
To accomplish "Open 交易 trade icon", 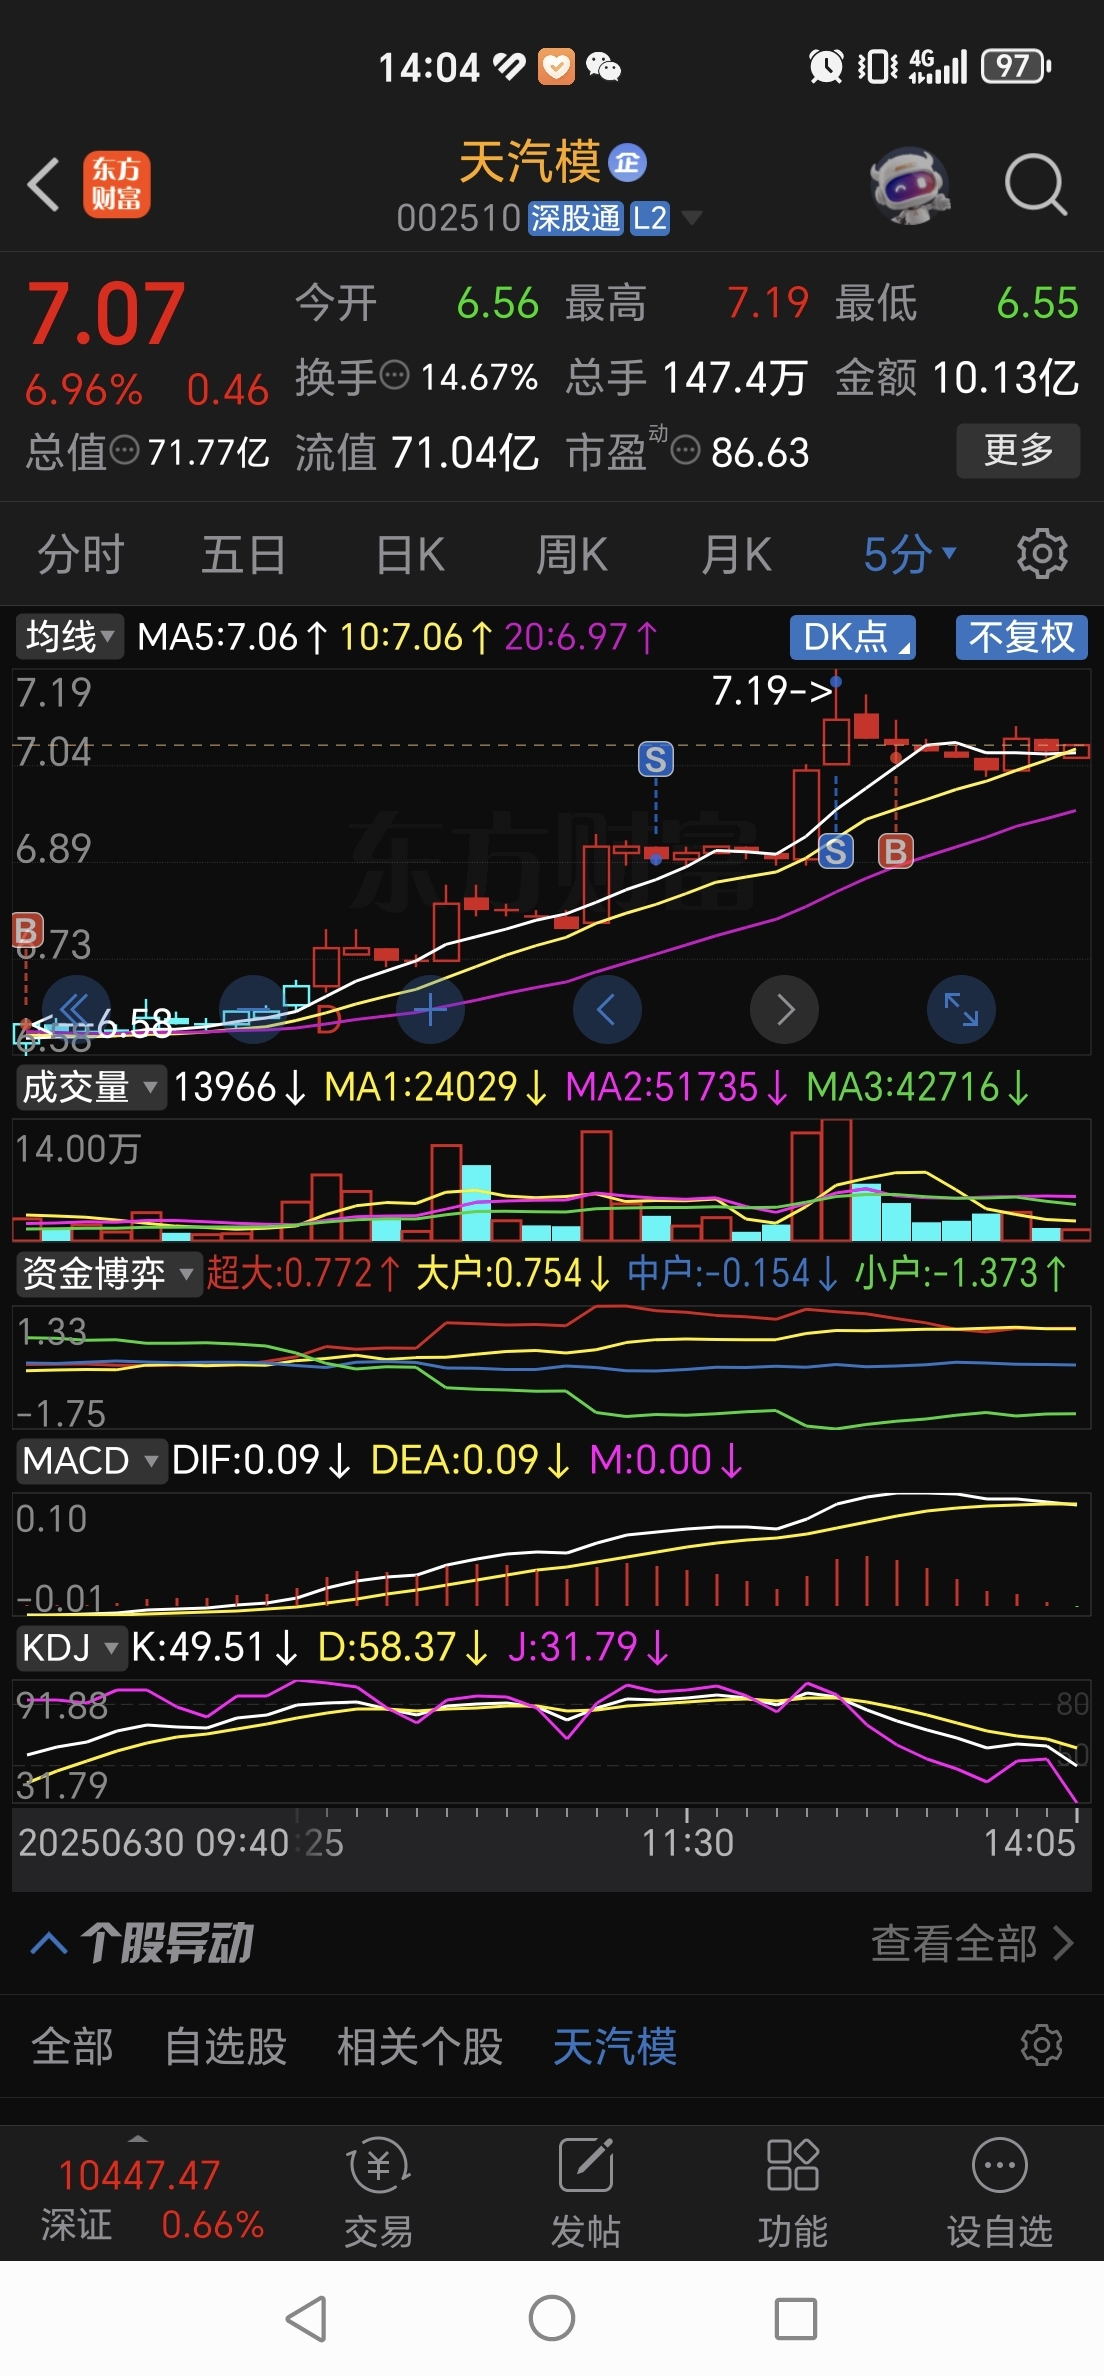I will [x=379, y=2192].
